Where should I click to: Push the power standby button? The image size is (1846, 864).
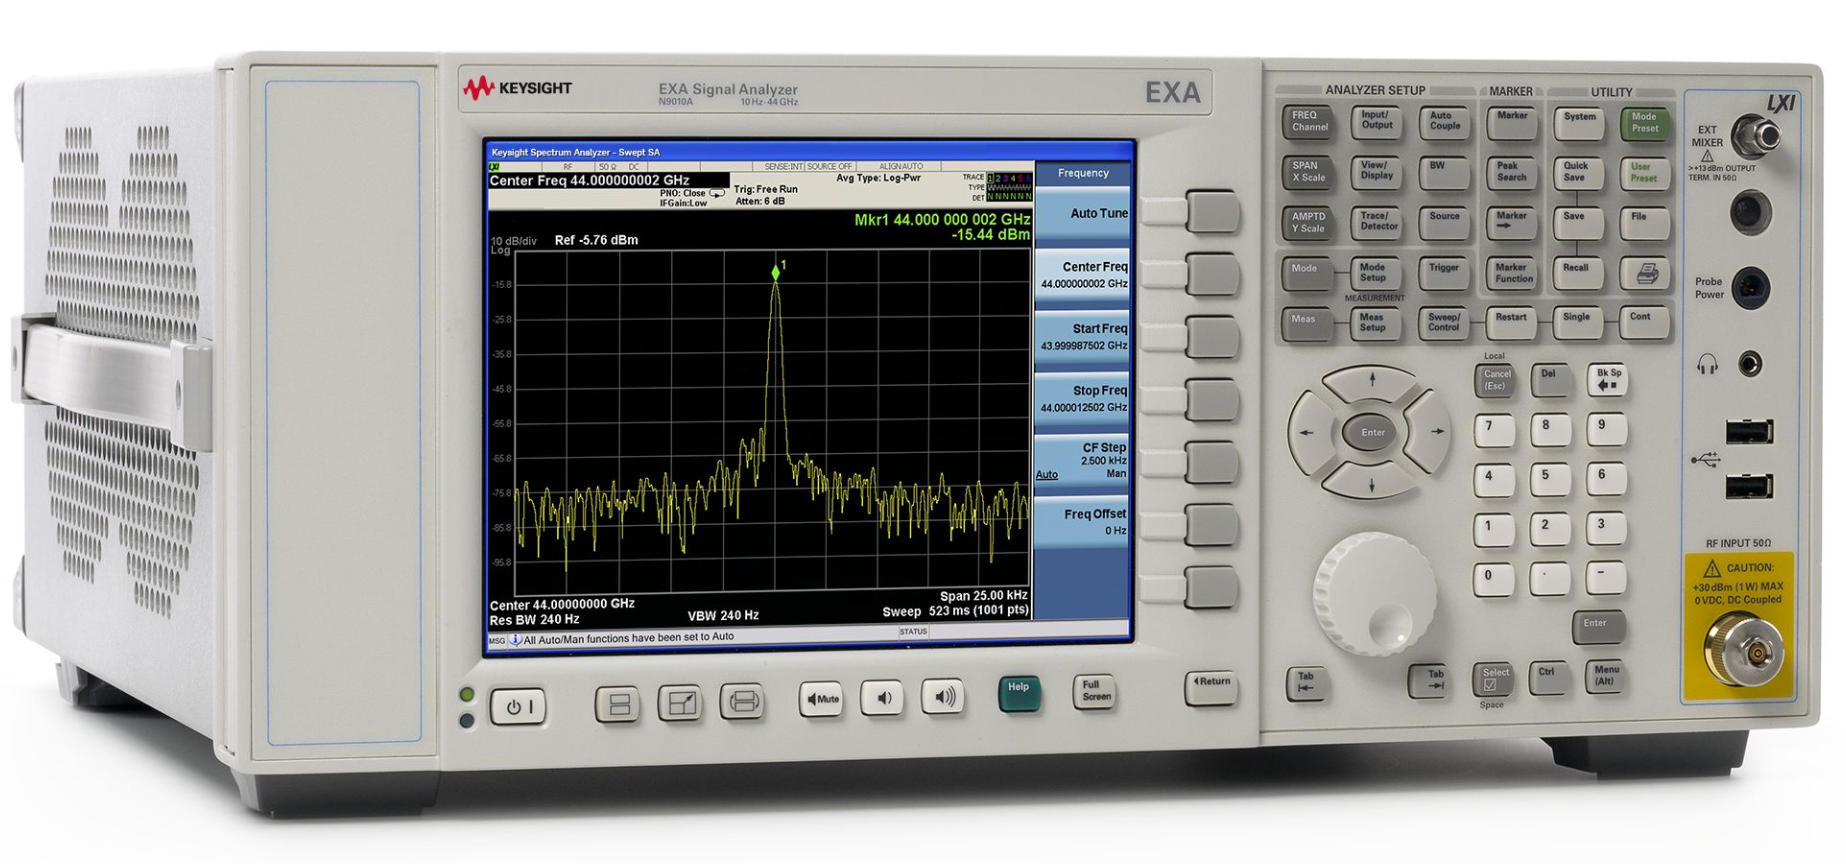click(x=517, y=707)
